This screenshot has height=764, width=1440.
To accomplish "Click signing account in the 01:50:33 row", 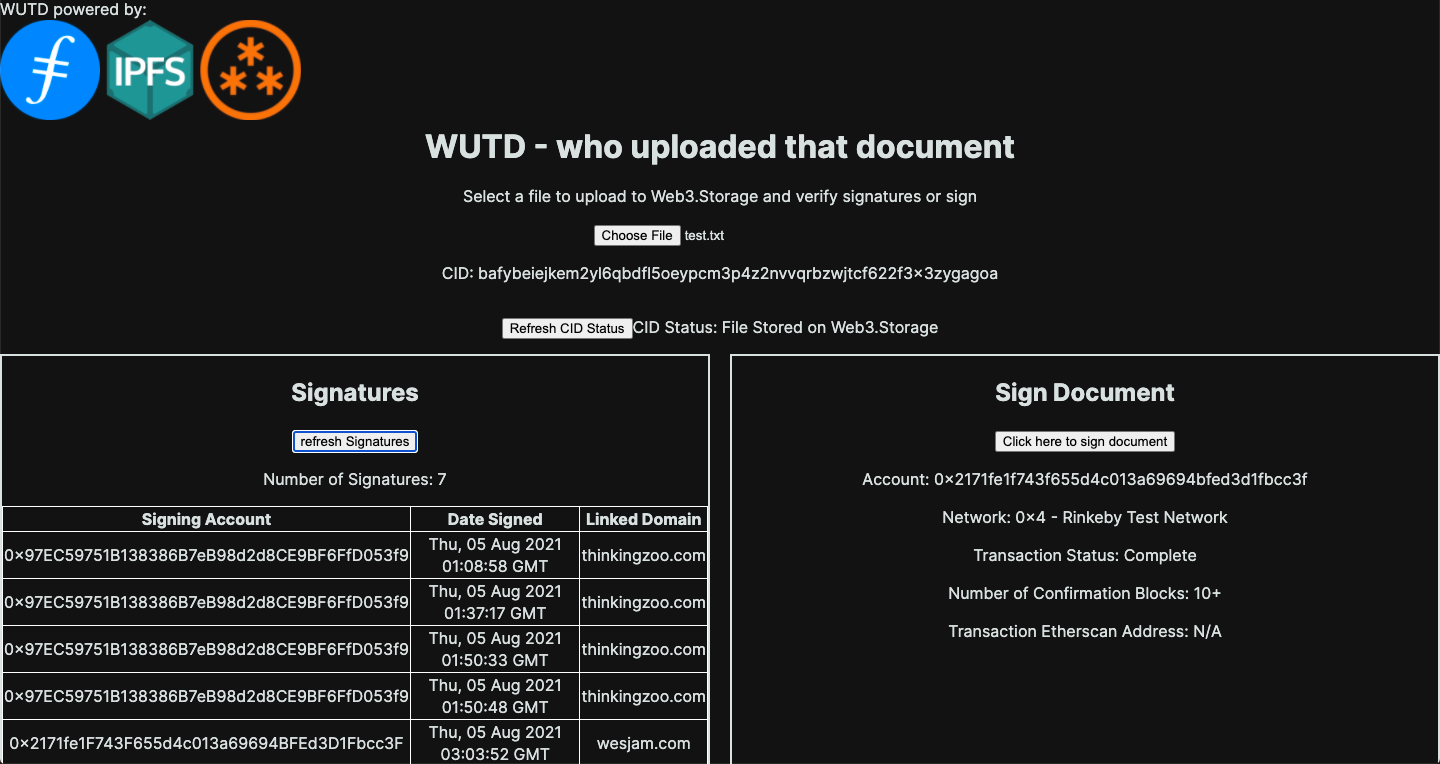I will click(206, 650).
